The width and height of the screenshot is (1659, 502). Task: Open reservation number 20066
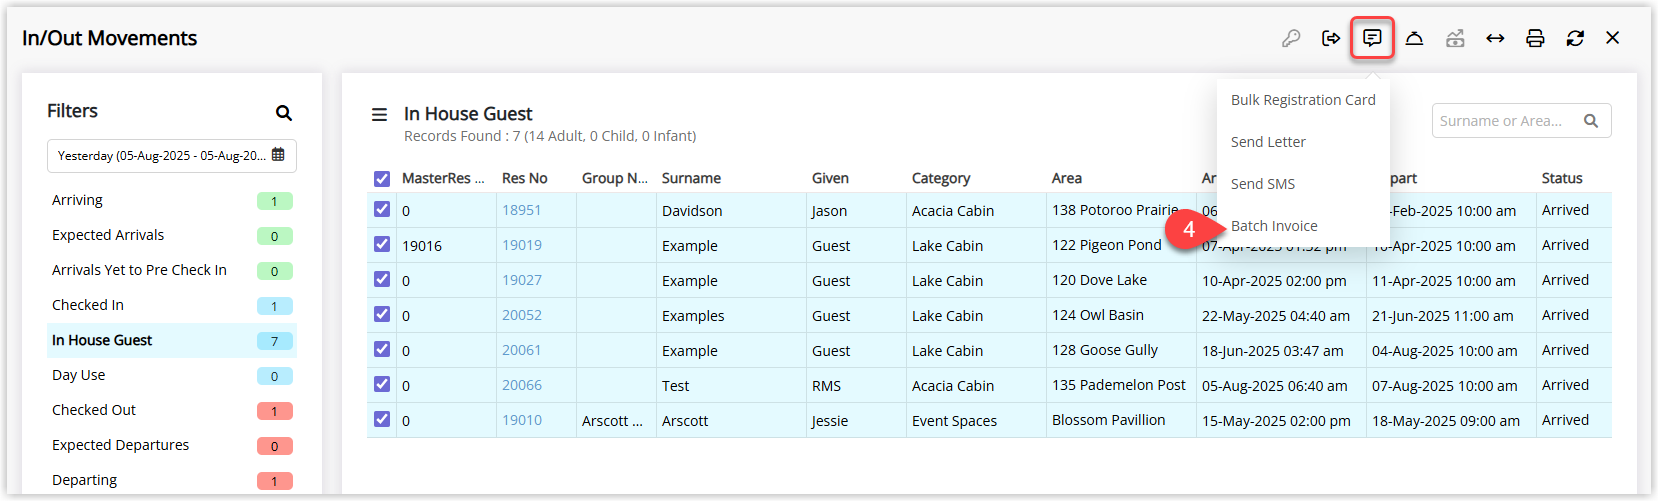coord(521,385)
